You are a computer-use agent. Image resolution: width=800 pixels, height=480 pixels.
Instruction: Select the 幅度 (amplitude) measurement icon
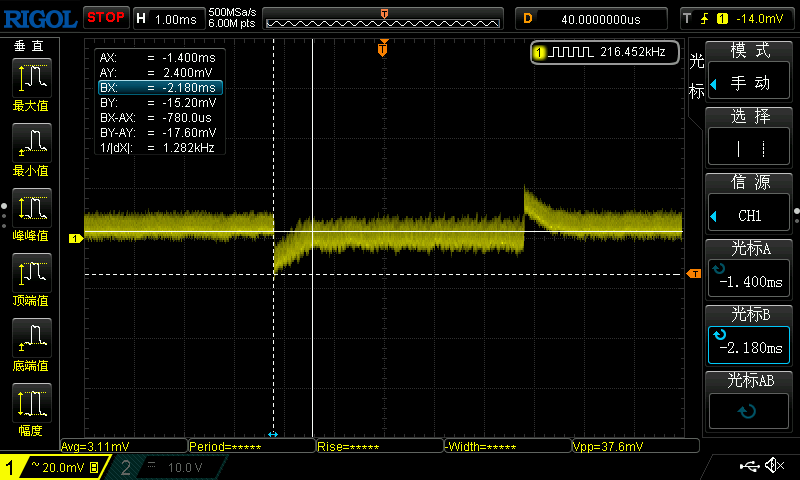32,403
